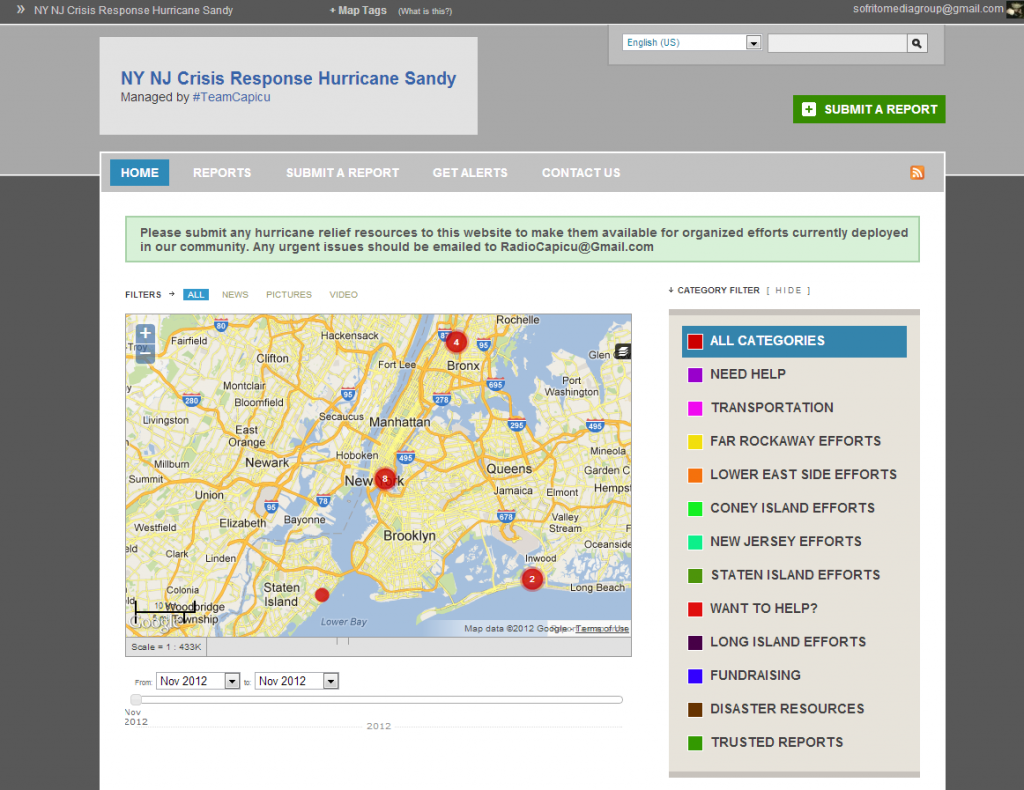Hide the category filter via HIDE link

coord(789,290)
